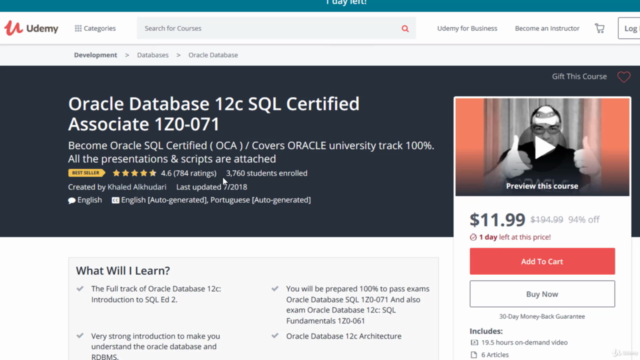The image size is (640, 360).
Task: Click the English language speech icon
Action: (72, 200)
